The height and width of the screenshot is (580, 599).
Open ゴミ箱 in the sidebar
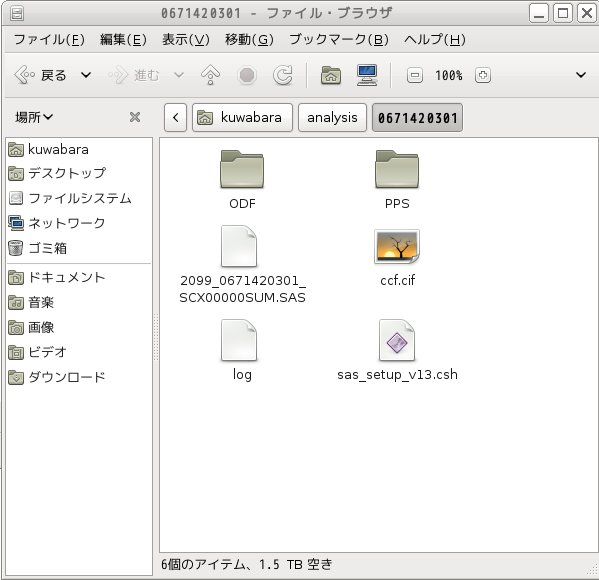pos(37,248)
